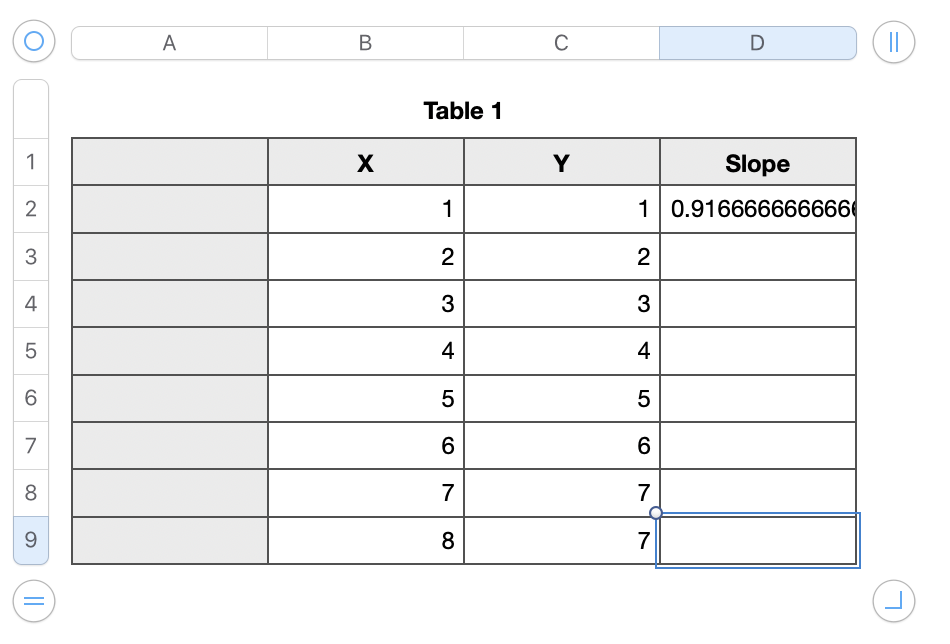
Task: Select the empty Slope cell in row 3
Action: 757,256
